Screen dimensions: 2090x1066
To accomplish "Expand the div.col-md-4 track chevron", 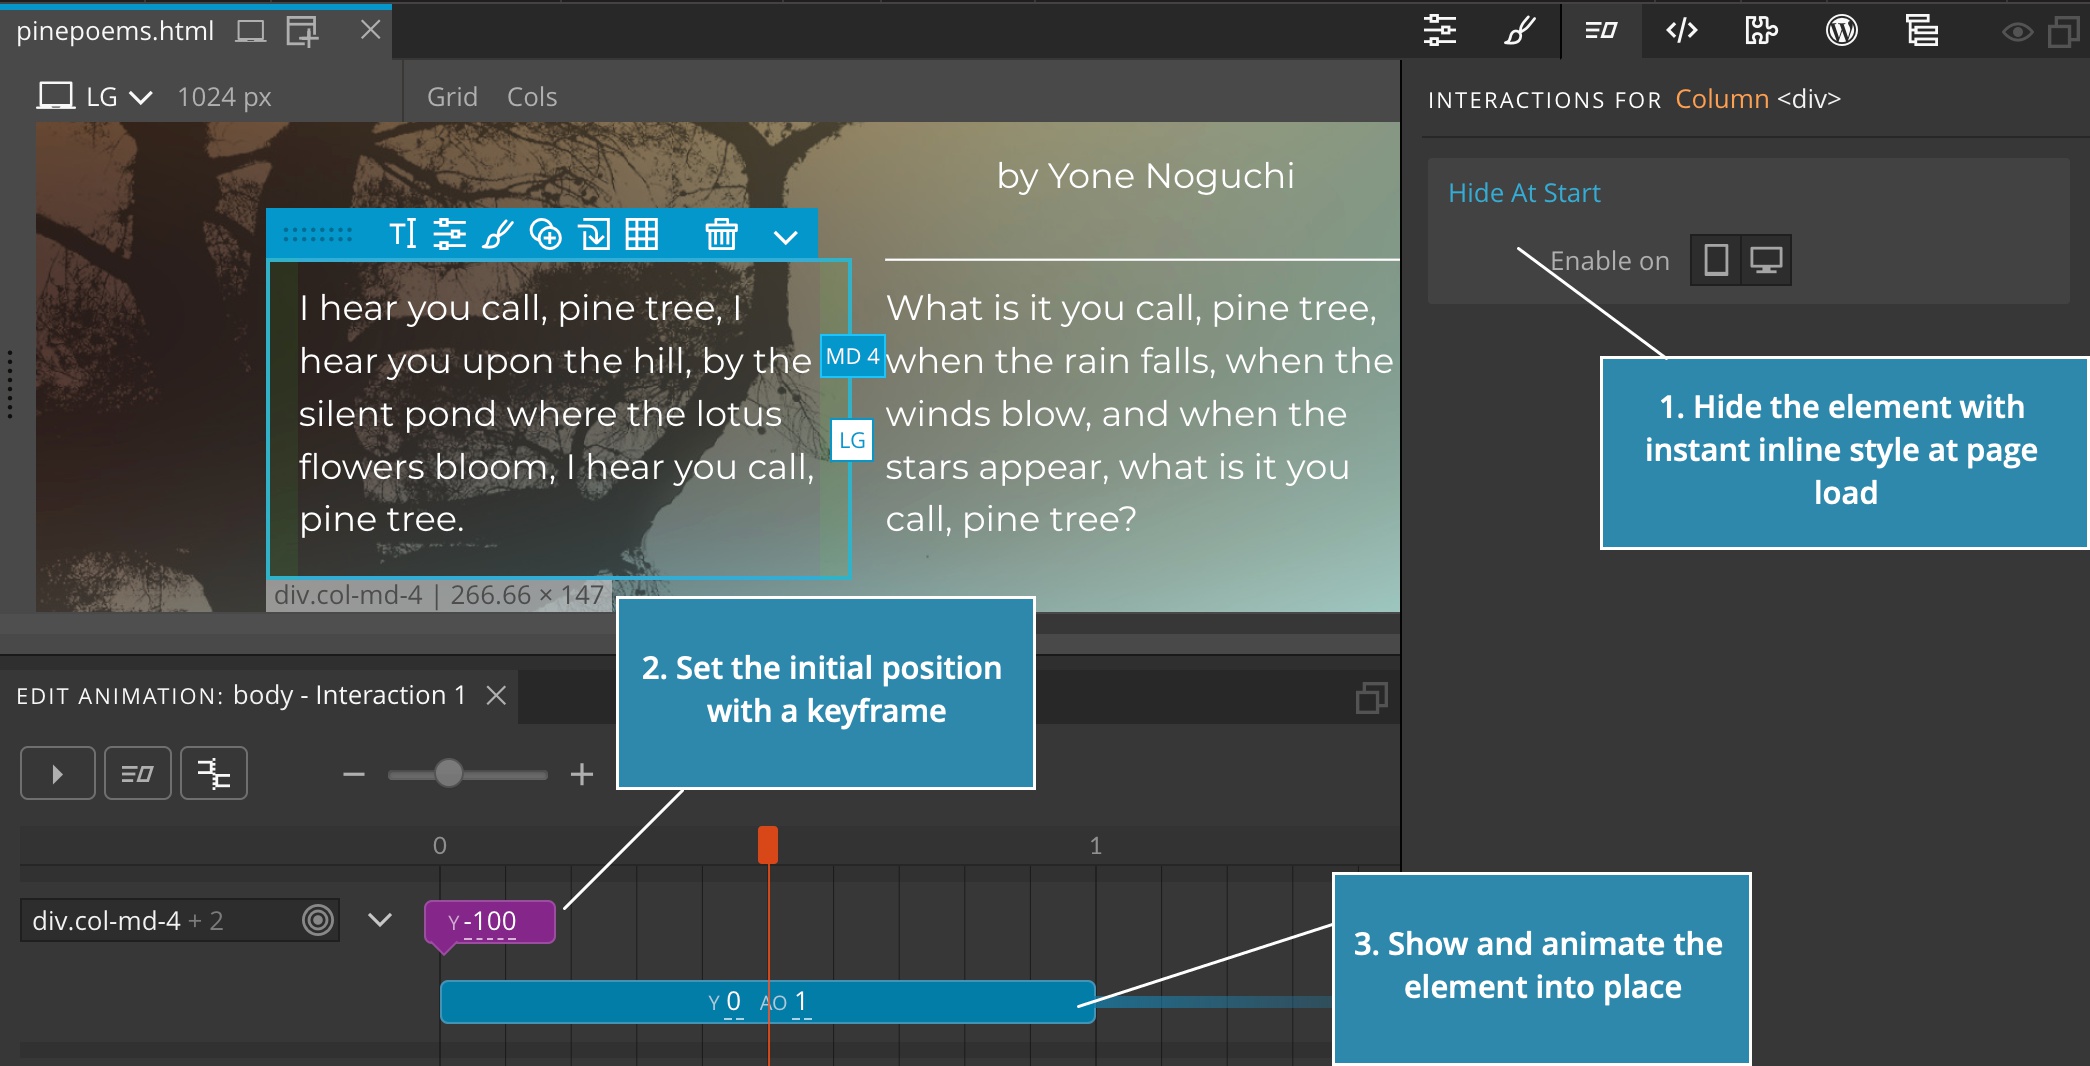I will [x=380, y=919].
